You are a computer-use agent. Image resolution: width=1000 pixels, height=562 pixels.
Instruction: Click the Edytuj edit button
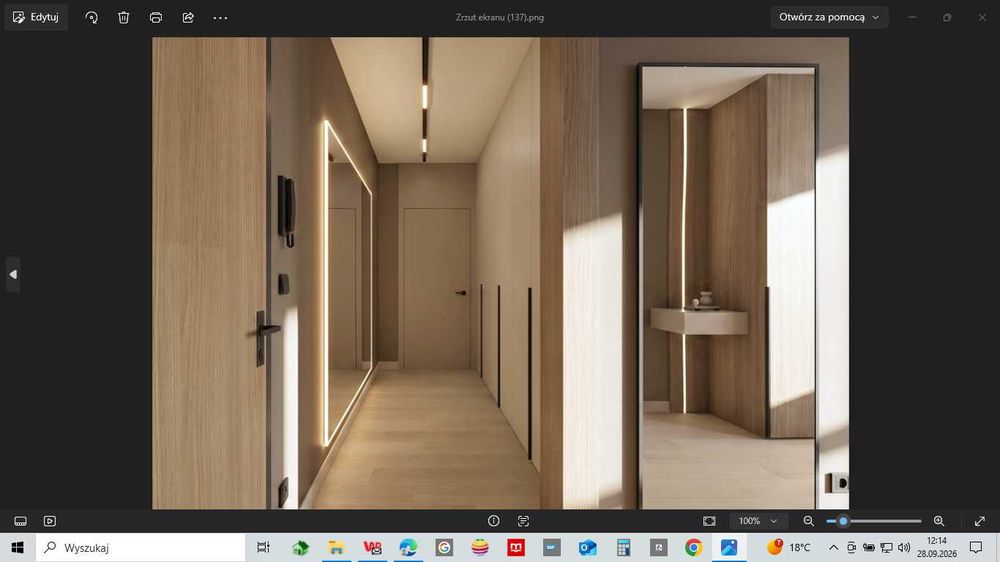pos(36,17)
